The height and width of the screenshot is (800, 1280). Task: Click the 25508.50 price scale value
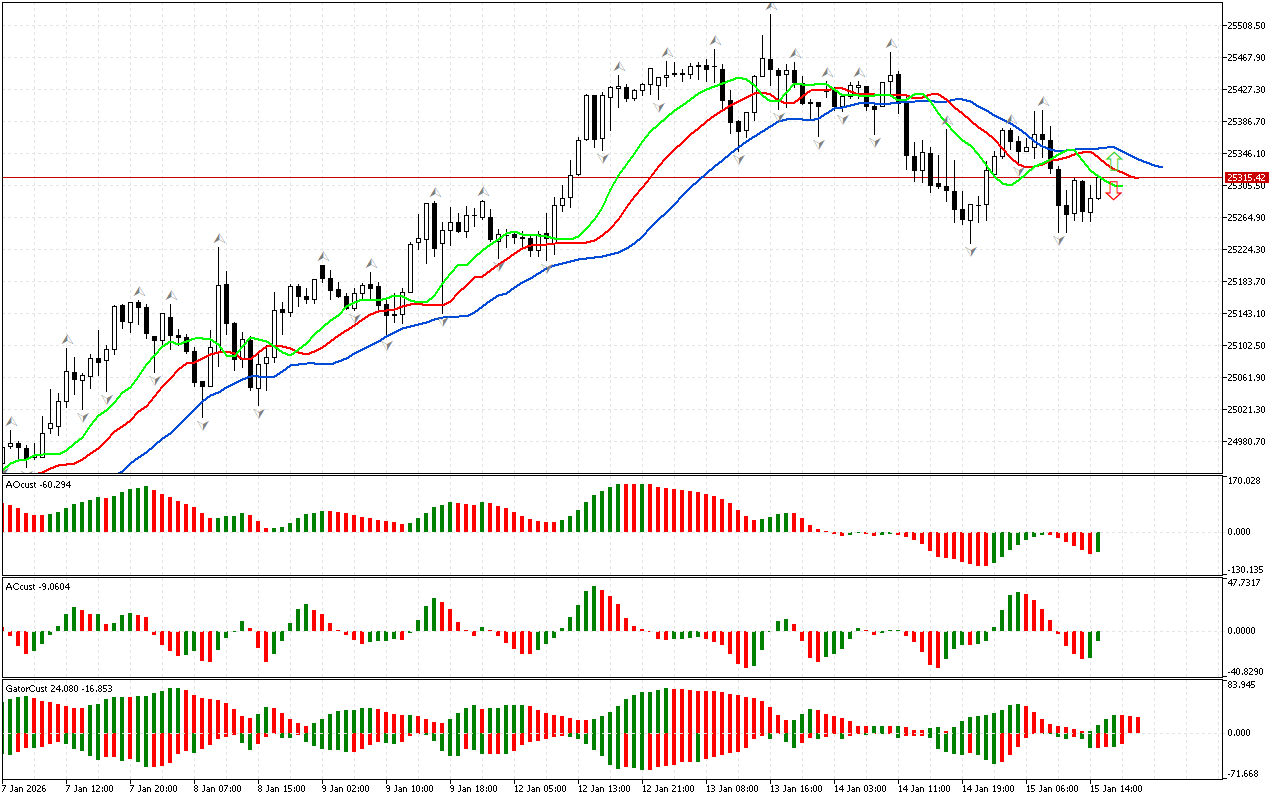(x=1247, y=26)
